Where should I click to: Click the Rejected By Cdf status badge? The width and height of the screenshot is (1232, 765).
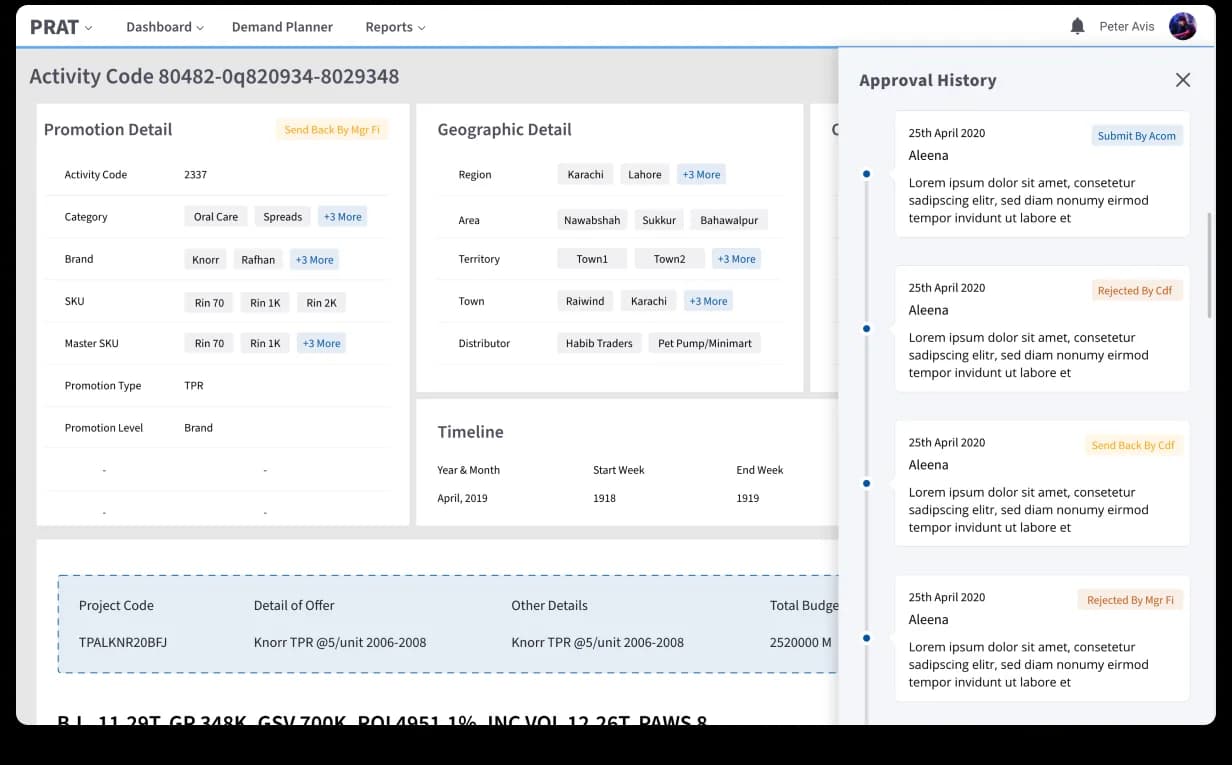(x=1135, y=291)
